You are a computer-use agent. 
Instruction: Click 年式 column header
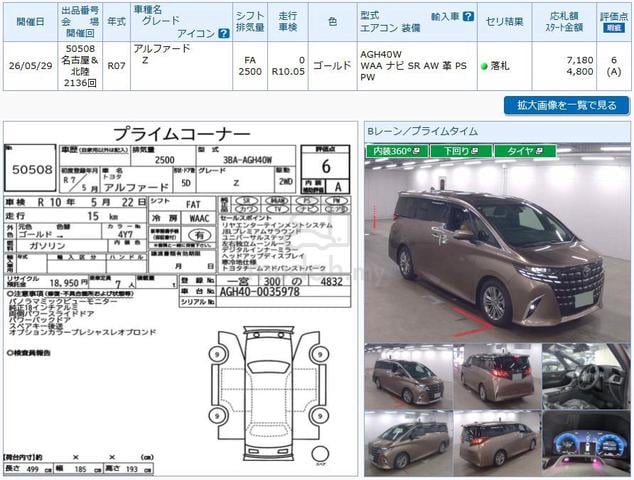[x=116, y=22]
